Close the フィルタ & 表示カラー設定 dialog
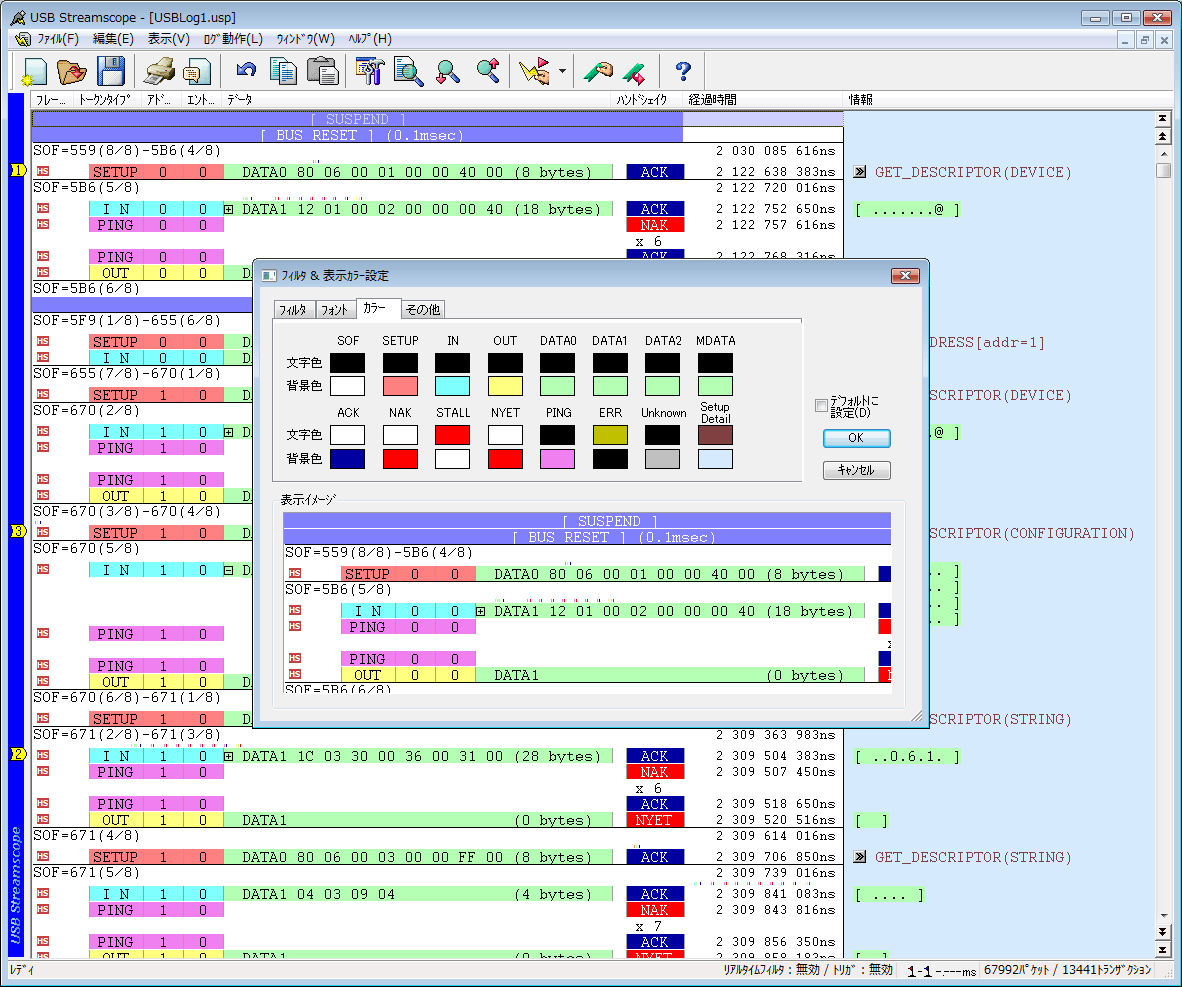 (x=905, y=275)
